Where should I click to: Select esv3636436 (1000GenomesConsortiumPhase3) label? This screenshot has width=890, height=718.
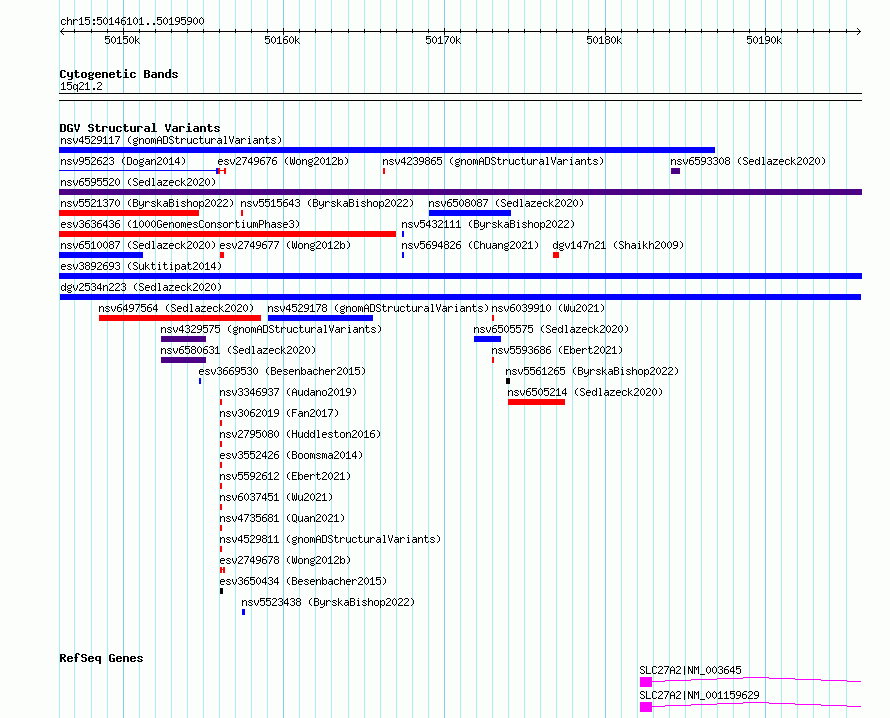(x=180, y=224)
